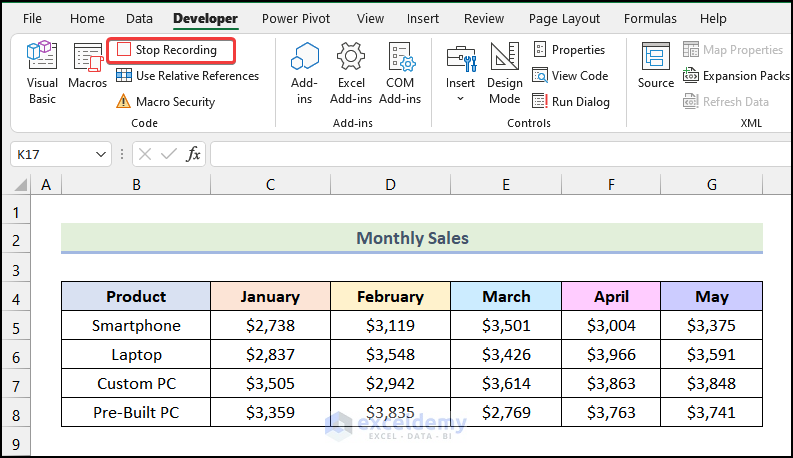Open control Properties

569,49
